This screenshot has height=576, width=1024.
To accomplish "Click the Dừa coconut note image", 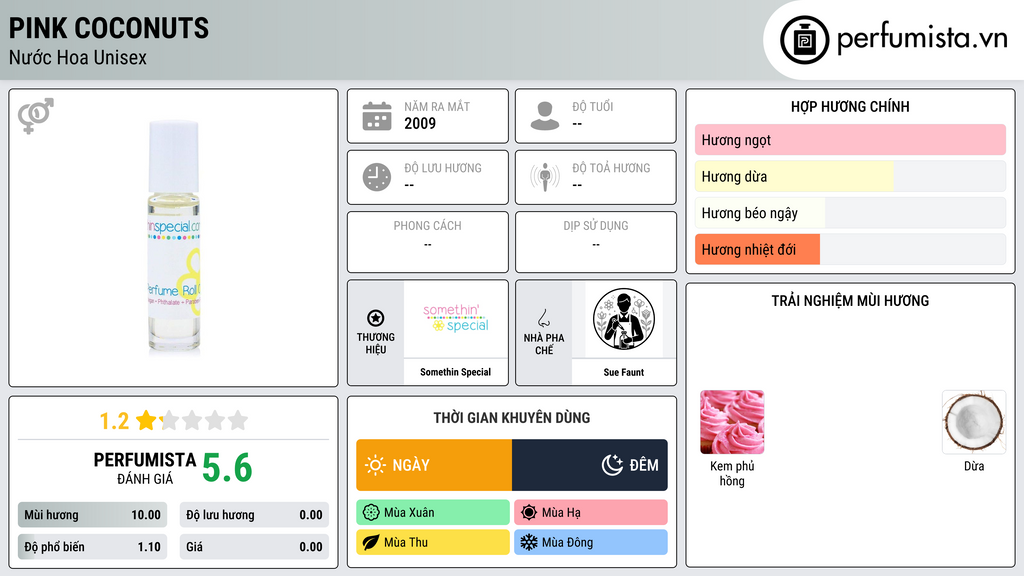I will (974, 422).
